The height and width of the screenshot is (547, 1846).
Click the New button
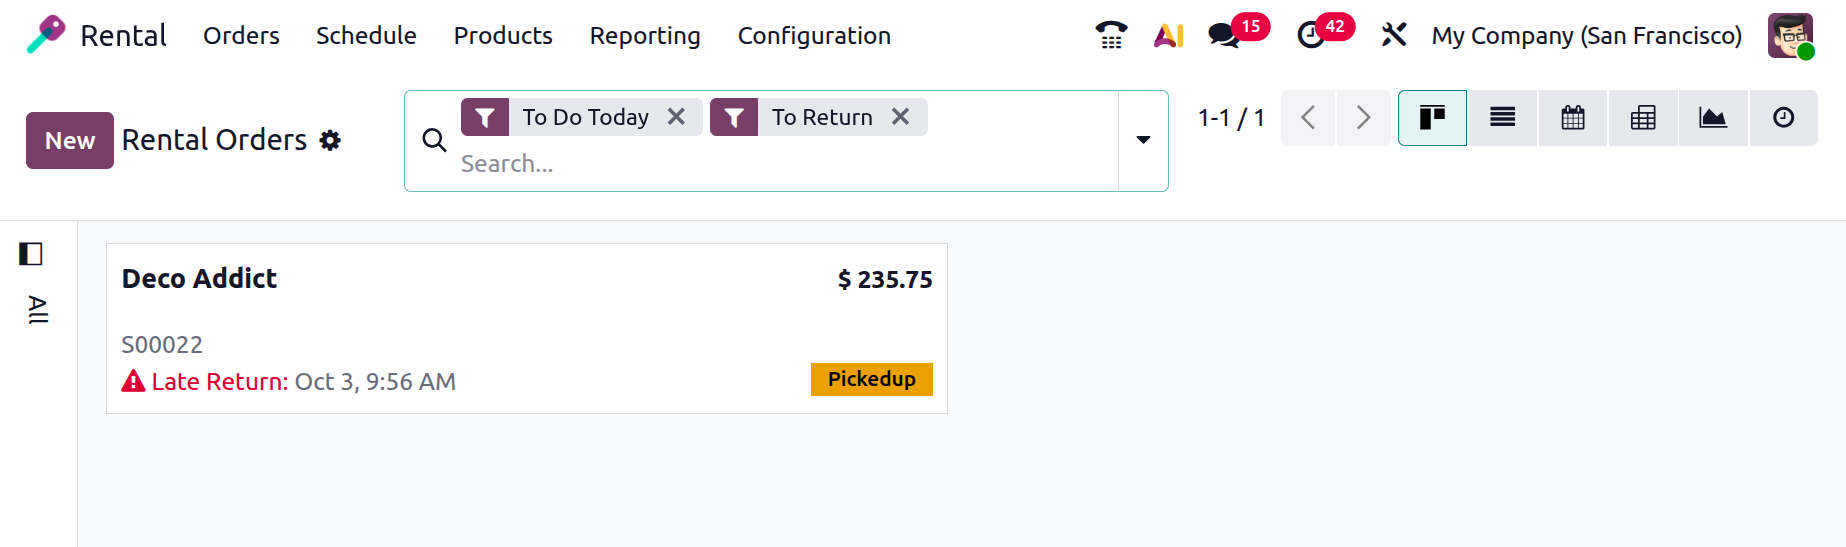69,140
